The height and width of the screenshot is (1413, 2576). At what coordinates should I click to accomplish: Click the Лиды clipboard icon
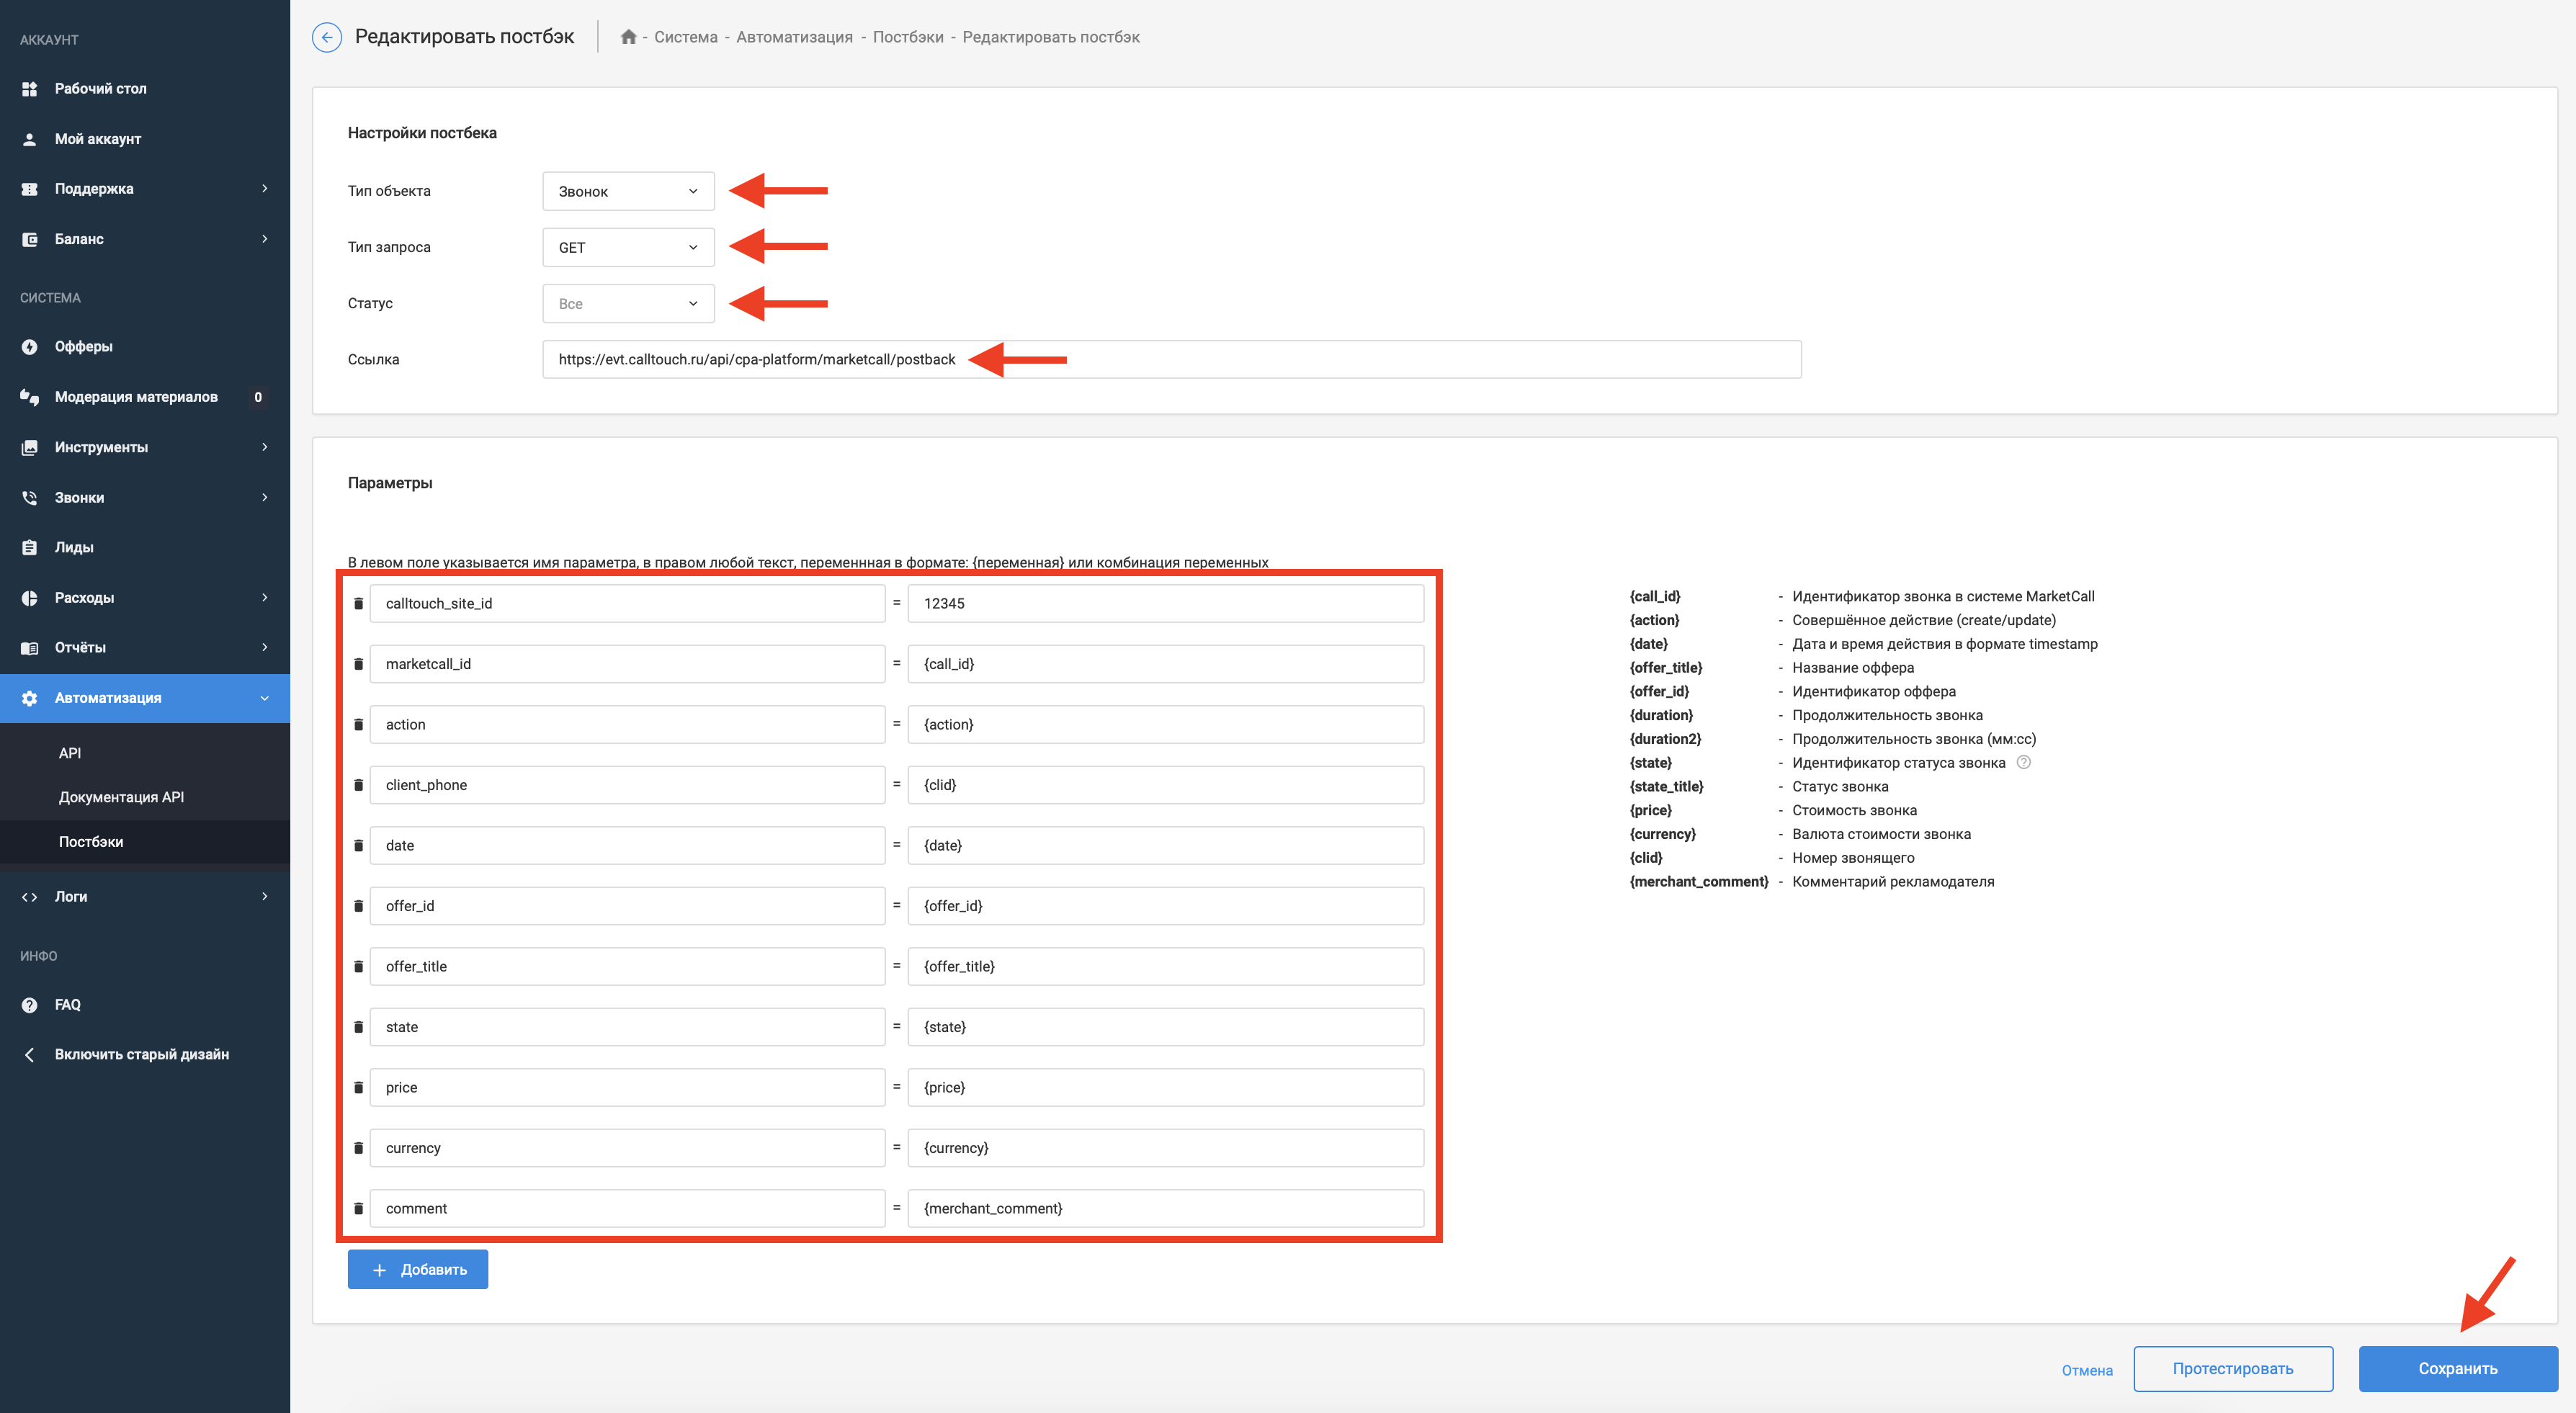point(30,548)
